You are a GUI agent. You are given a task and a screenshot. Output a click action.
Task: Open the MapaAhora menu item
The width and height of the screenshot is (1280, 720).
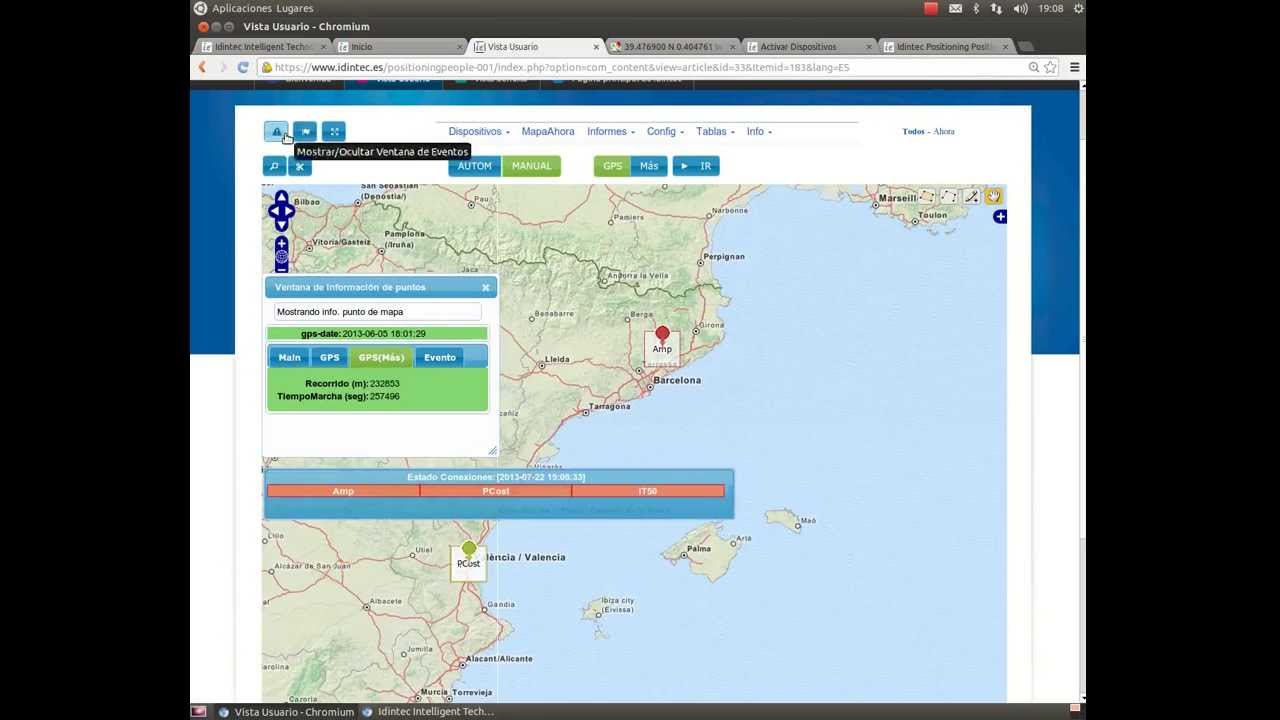pyautogui.click(x=548, y=132)
